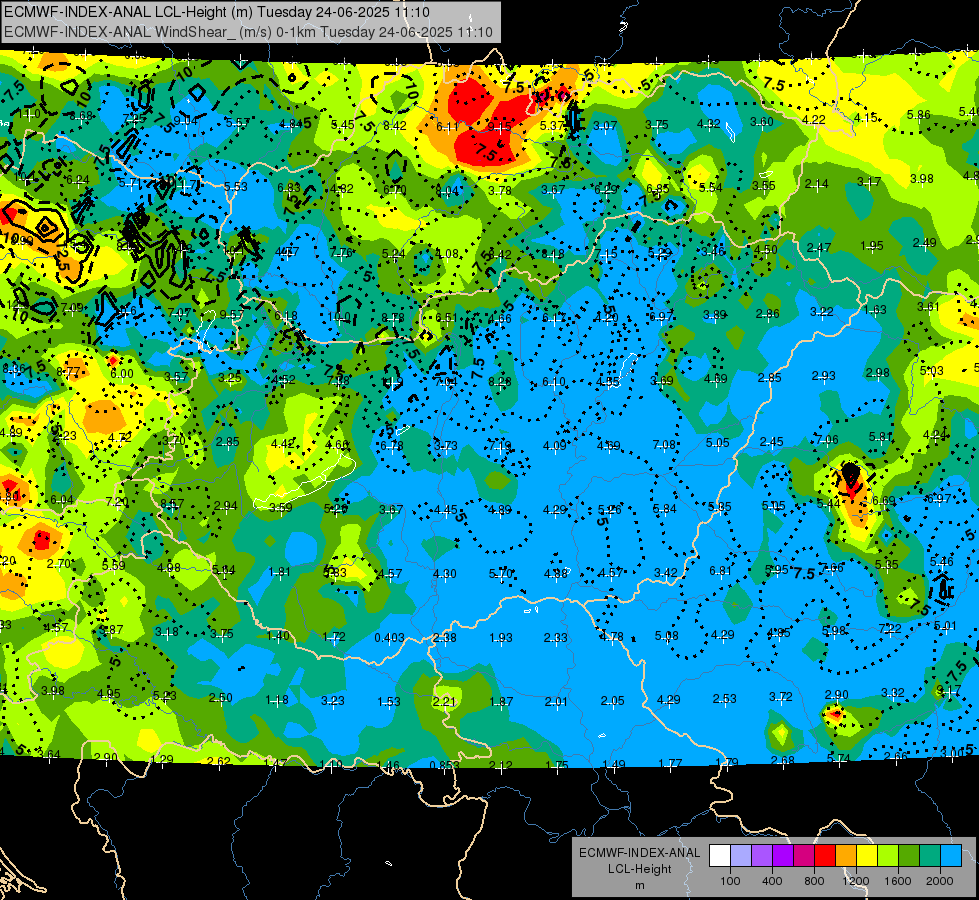The height and width of the screenshot is (900, 979).
Task: Click legend tick value '1600'
Action: [x=898, y=881]
